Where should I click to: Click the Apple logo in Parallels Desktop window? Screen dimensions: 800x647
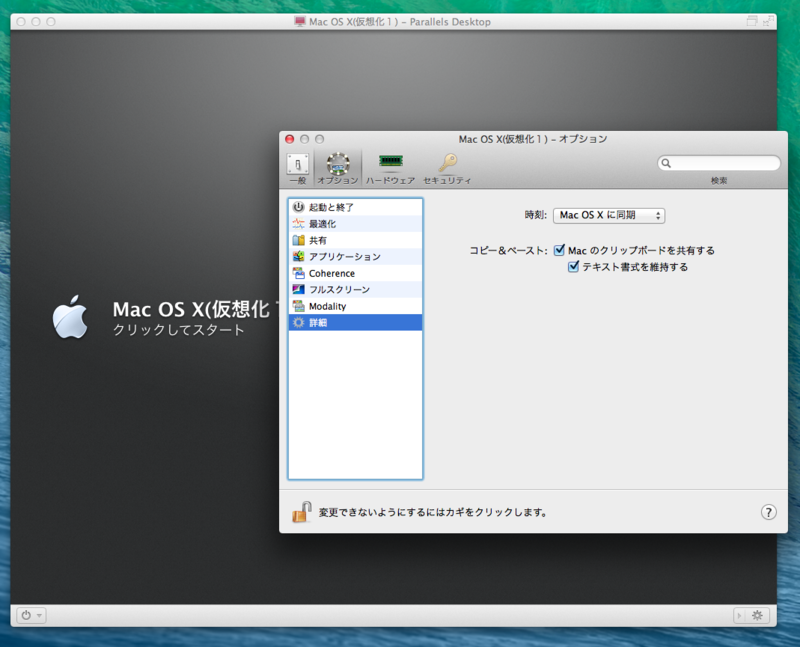[70, 317]
